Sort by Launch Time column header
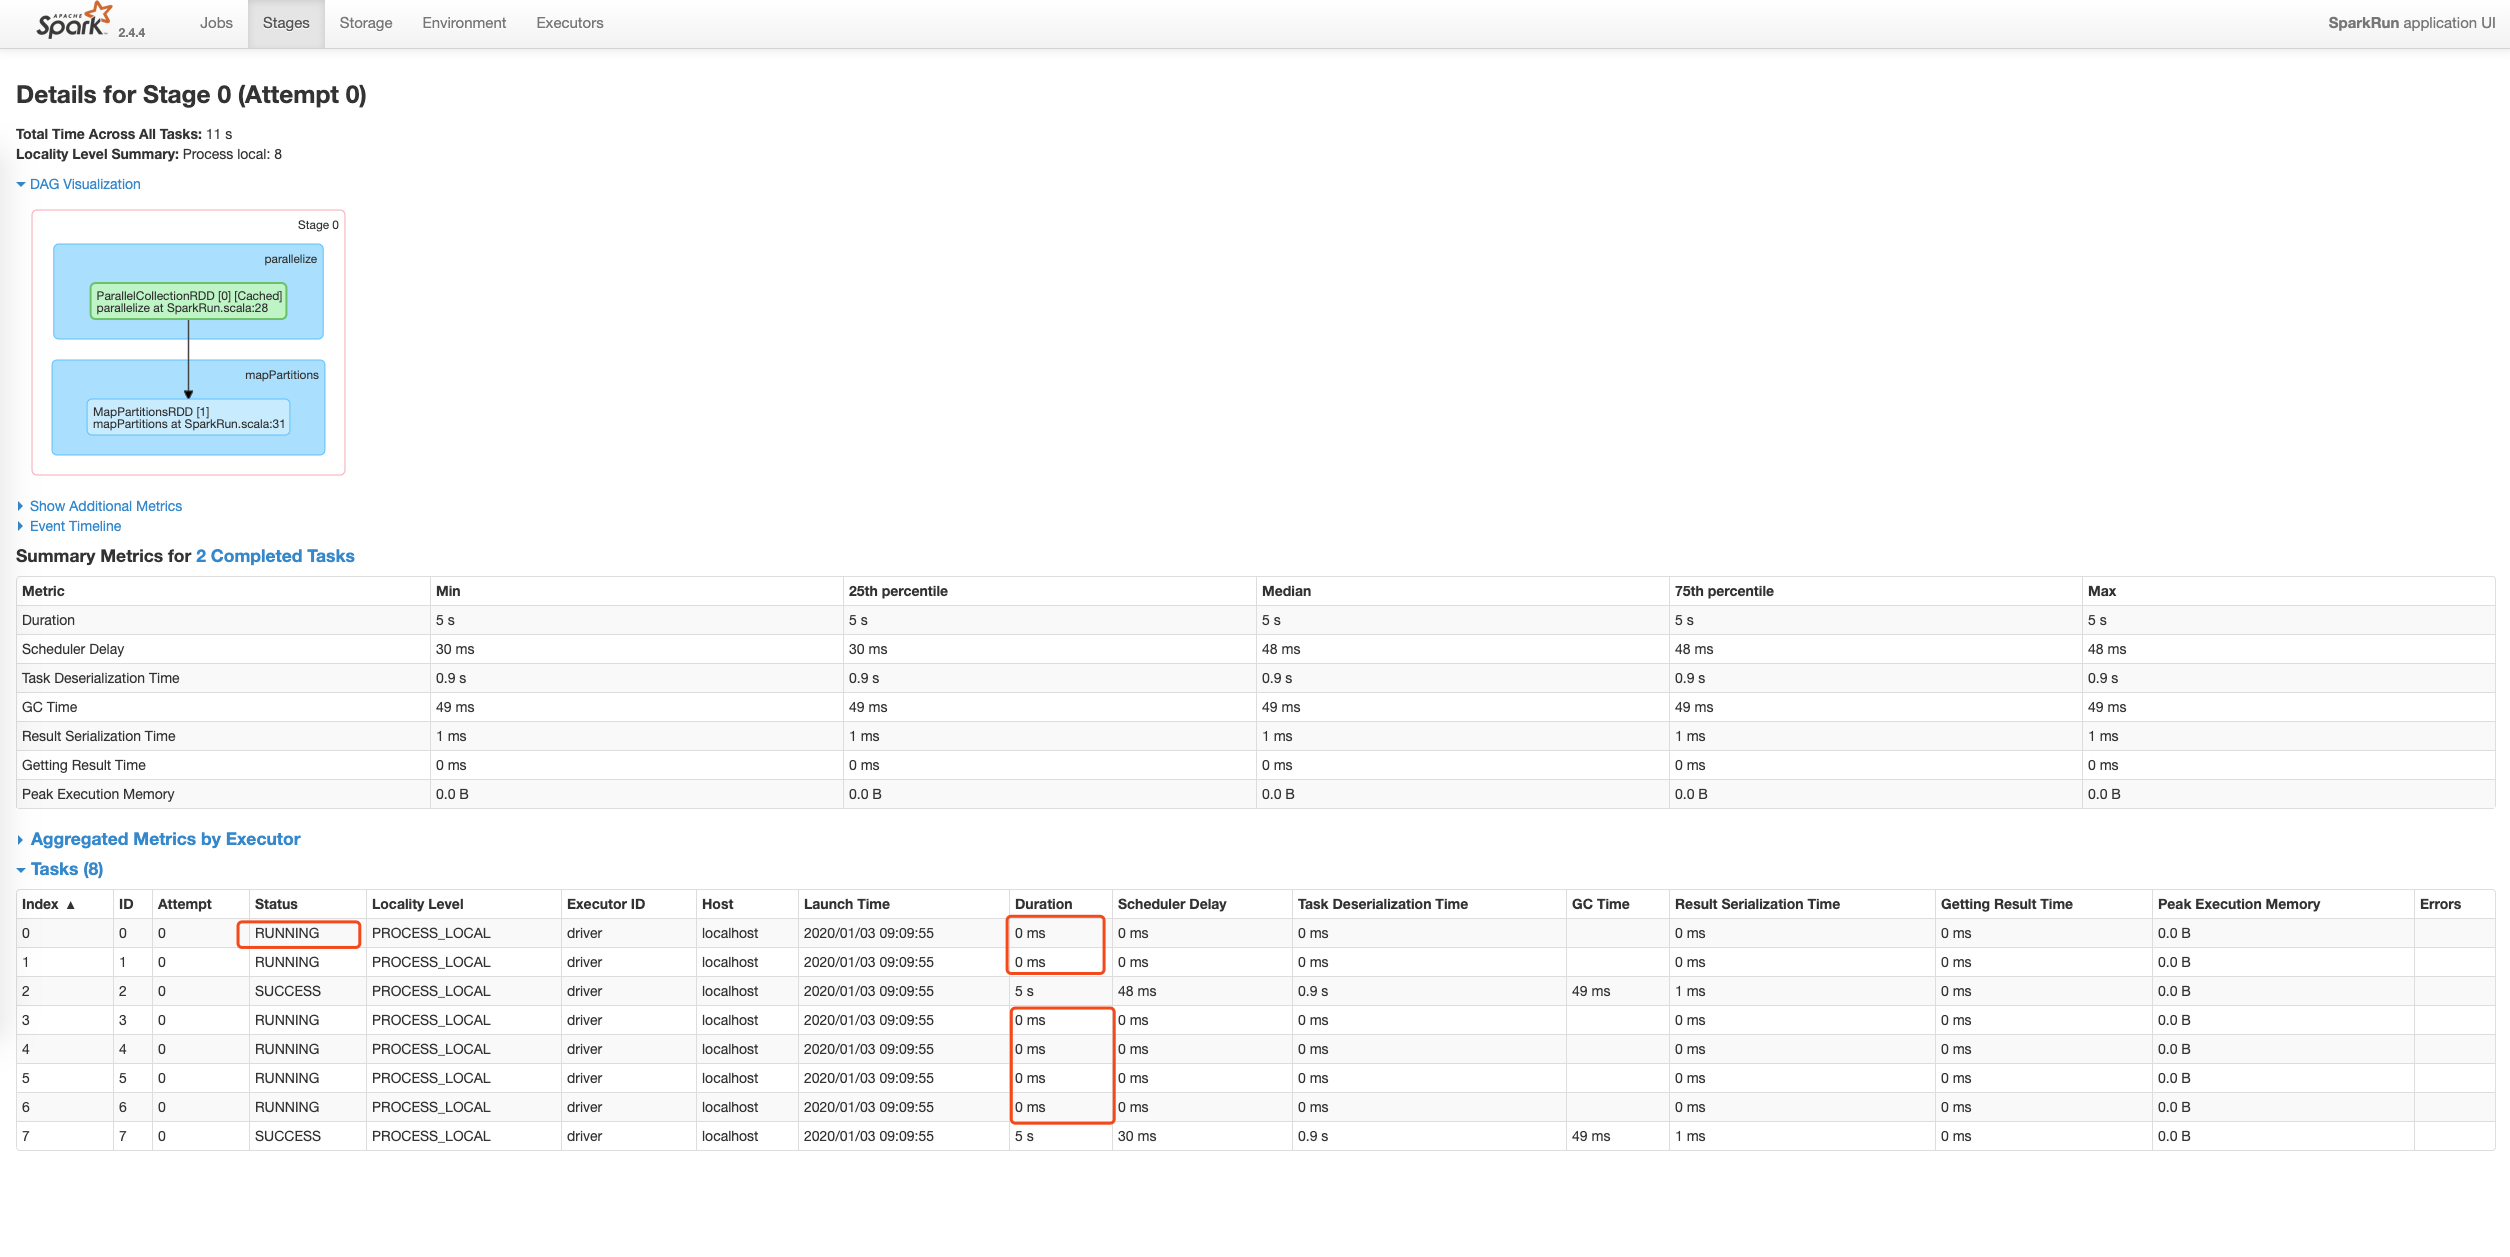Viewport: 2510px width, 1257px height. pos(846,904)
